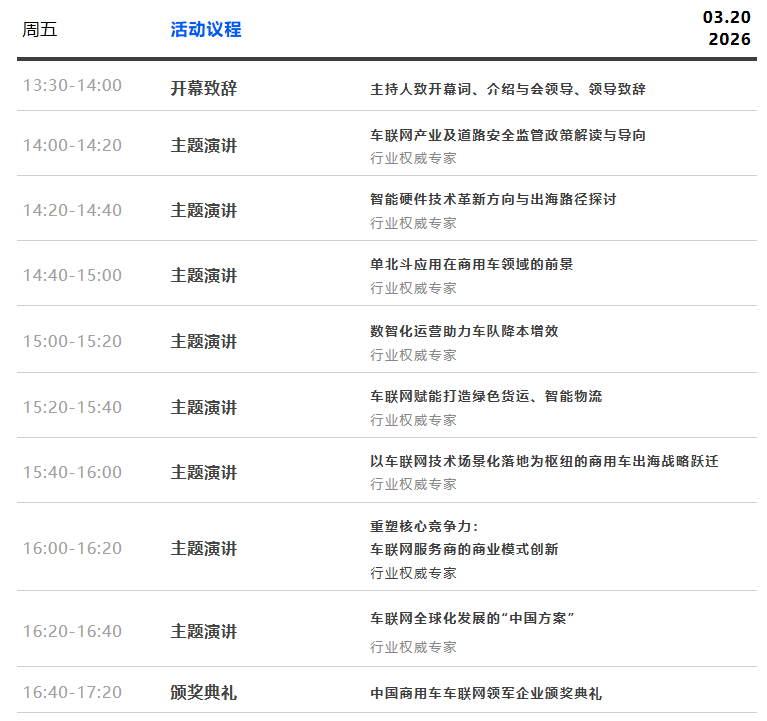The width and height of the screenshot is (767, 721).
Task: Open 智能硬件技术革新方向与出海路径探讨 topic
Action: 493,199
